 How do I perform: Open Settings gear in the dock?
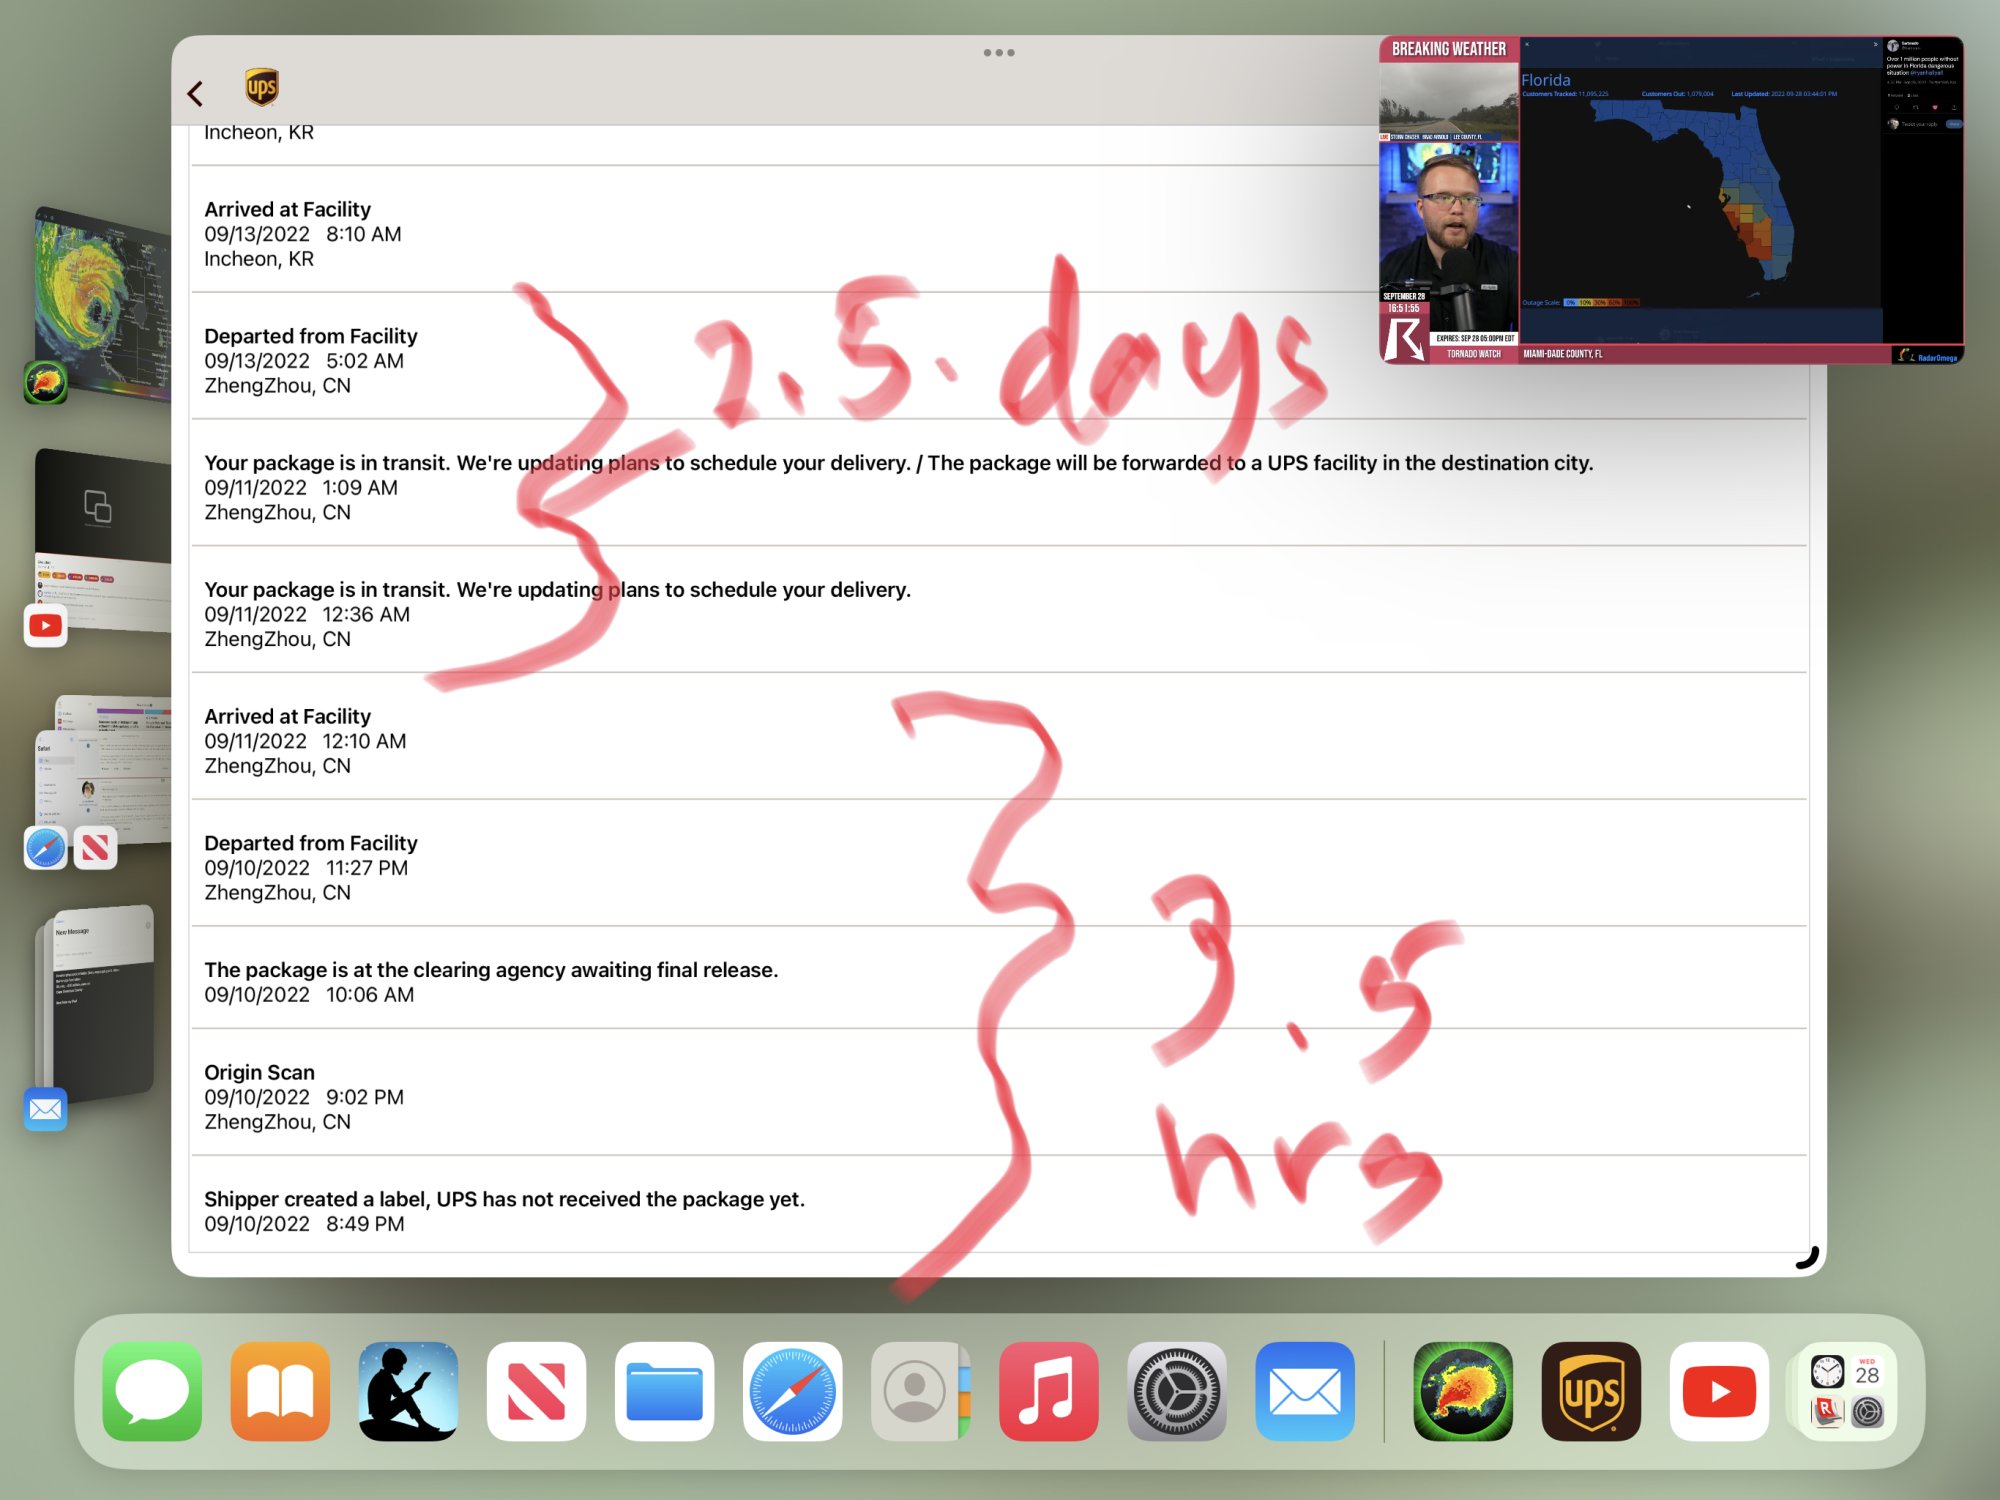tap(1176, 1391)
